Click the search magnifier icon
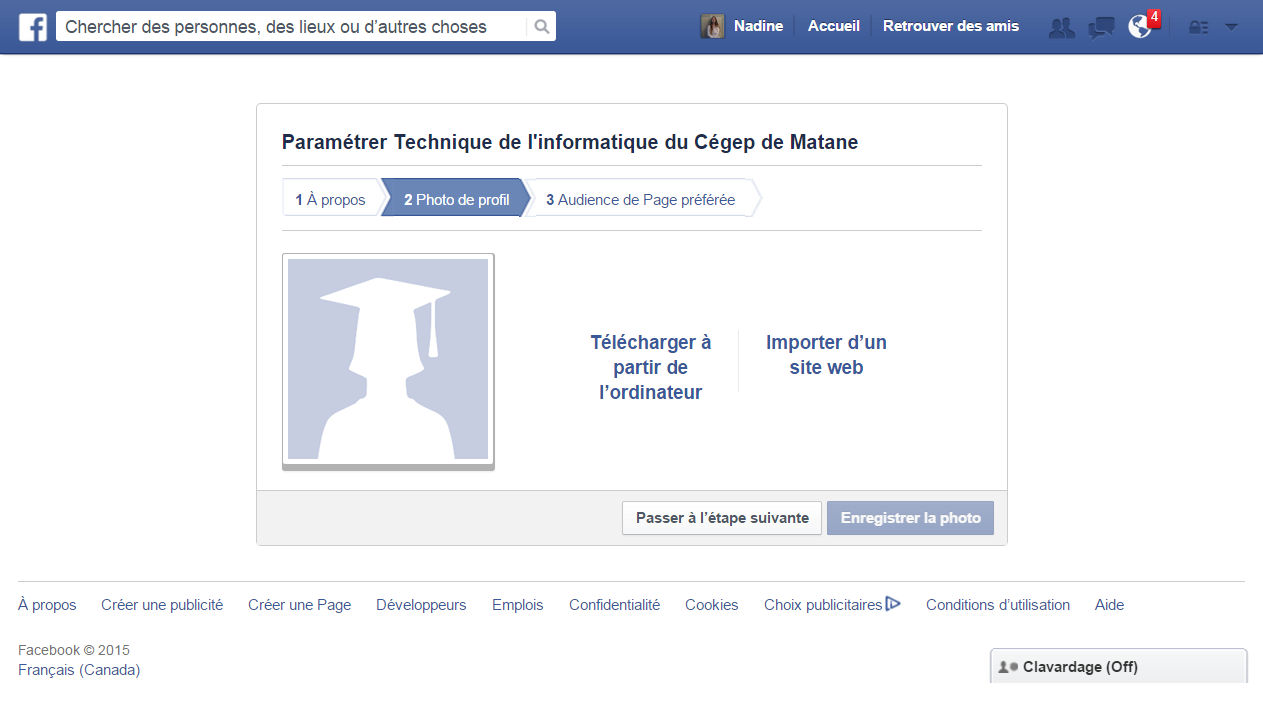The height and width of the screenshot is (705, 1263). pyautogui.click(x=541, y=27)
